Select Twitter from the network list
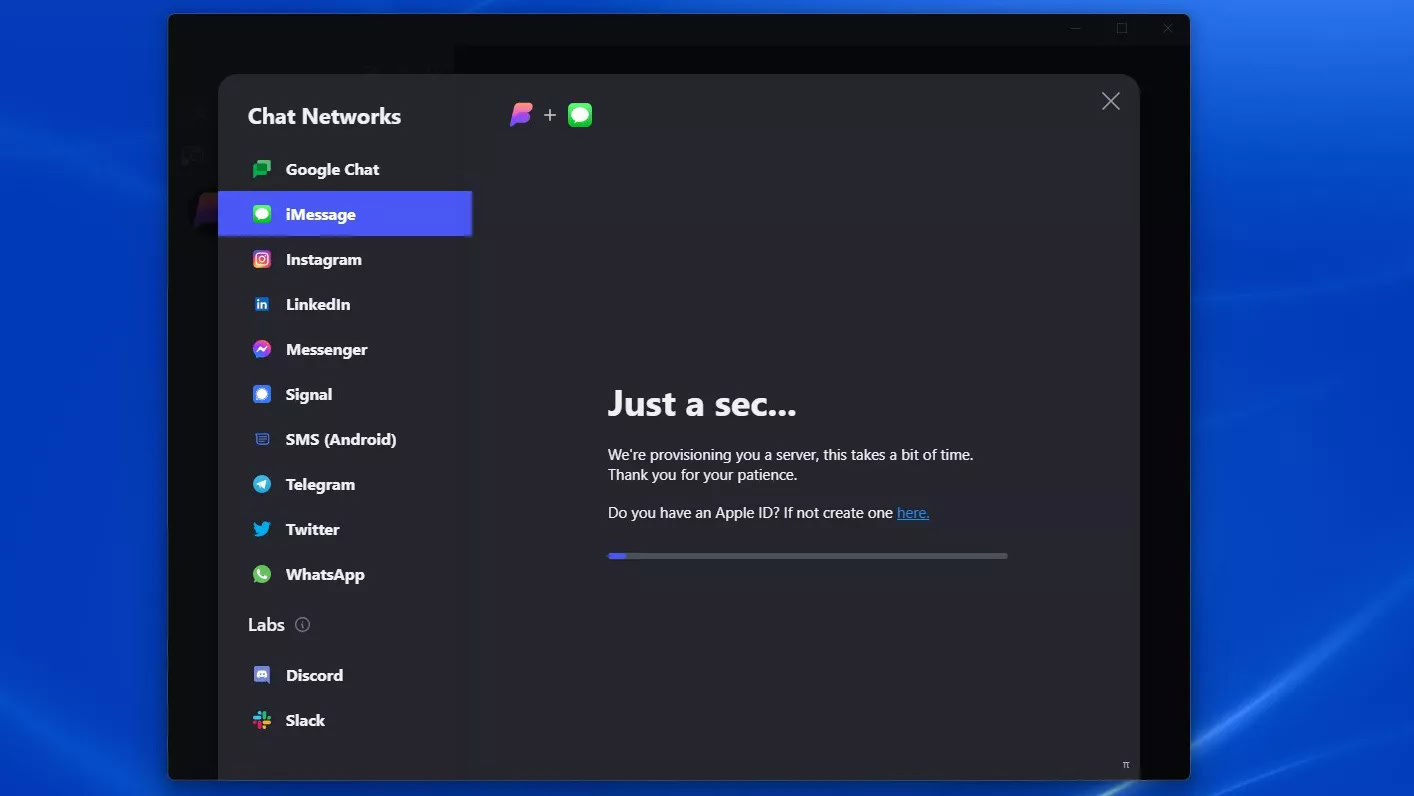 pyautogui.click(x=345, y=529)
